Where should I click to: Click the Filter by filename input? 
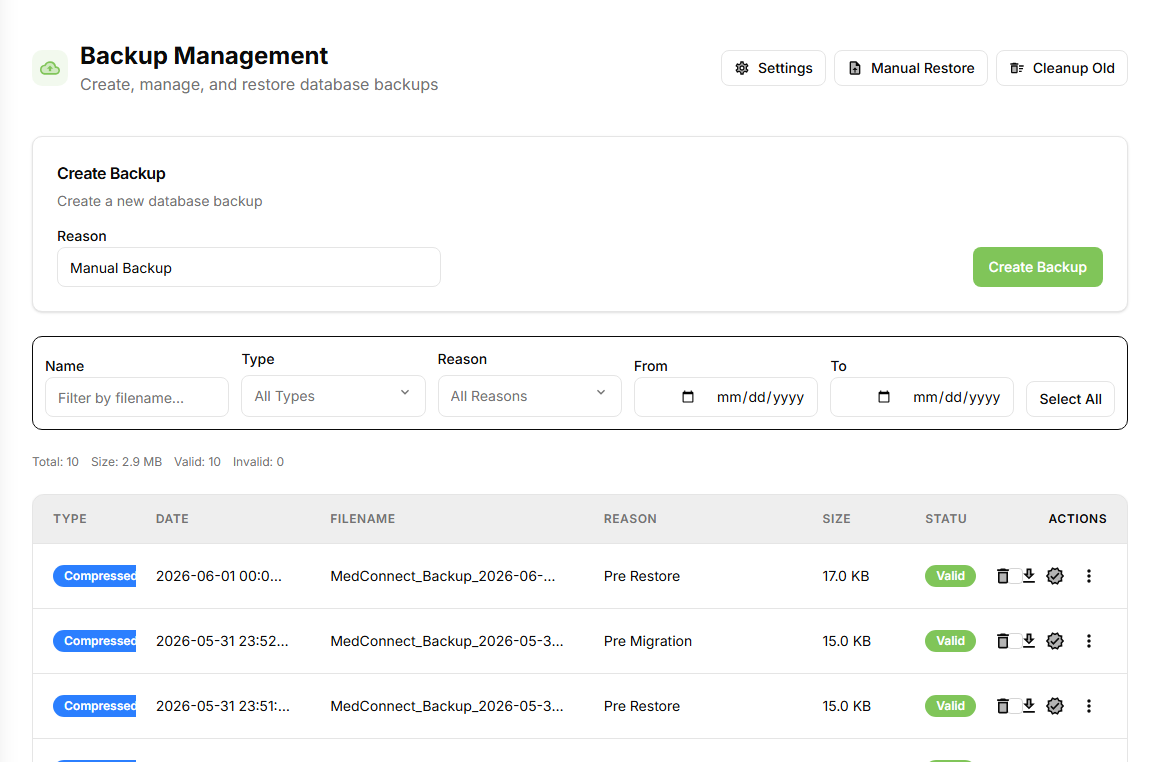pos(137,397)
